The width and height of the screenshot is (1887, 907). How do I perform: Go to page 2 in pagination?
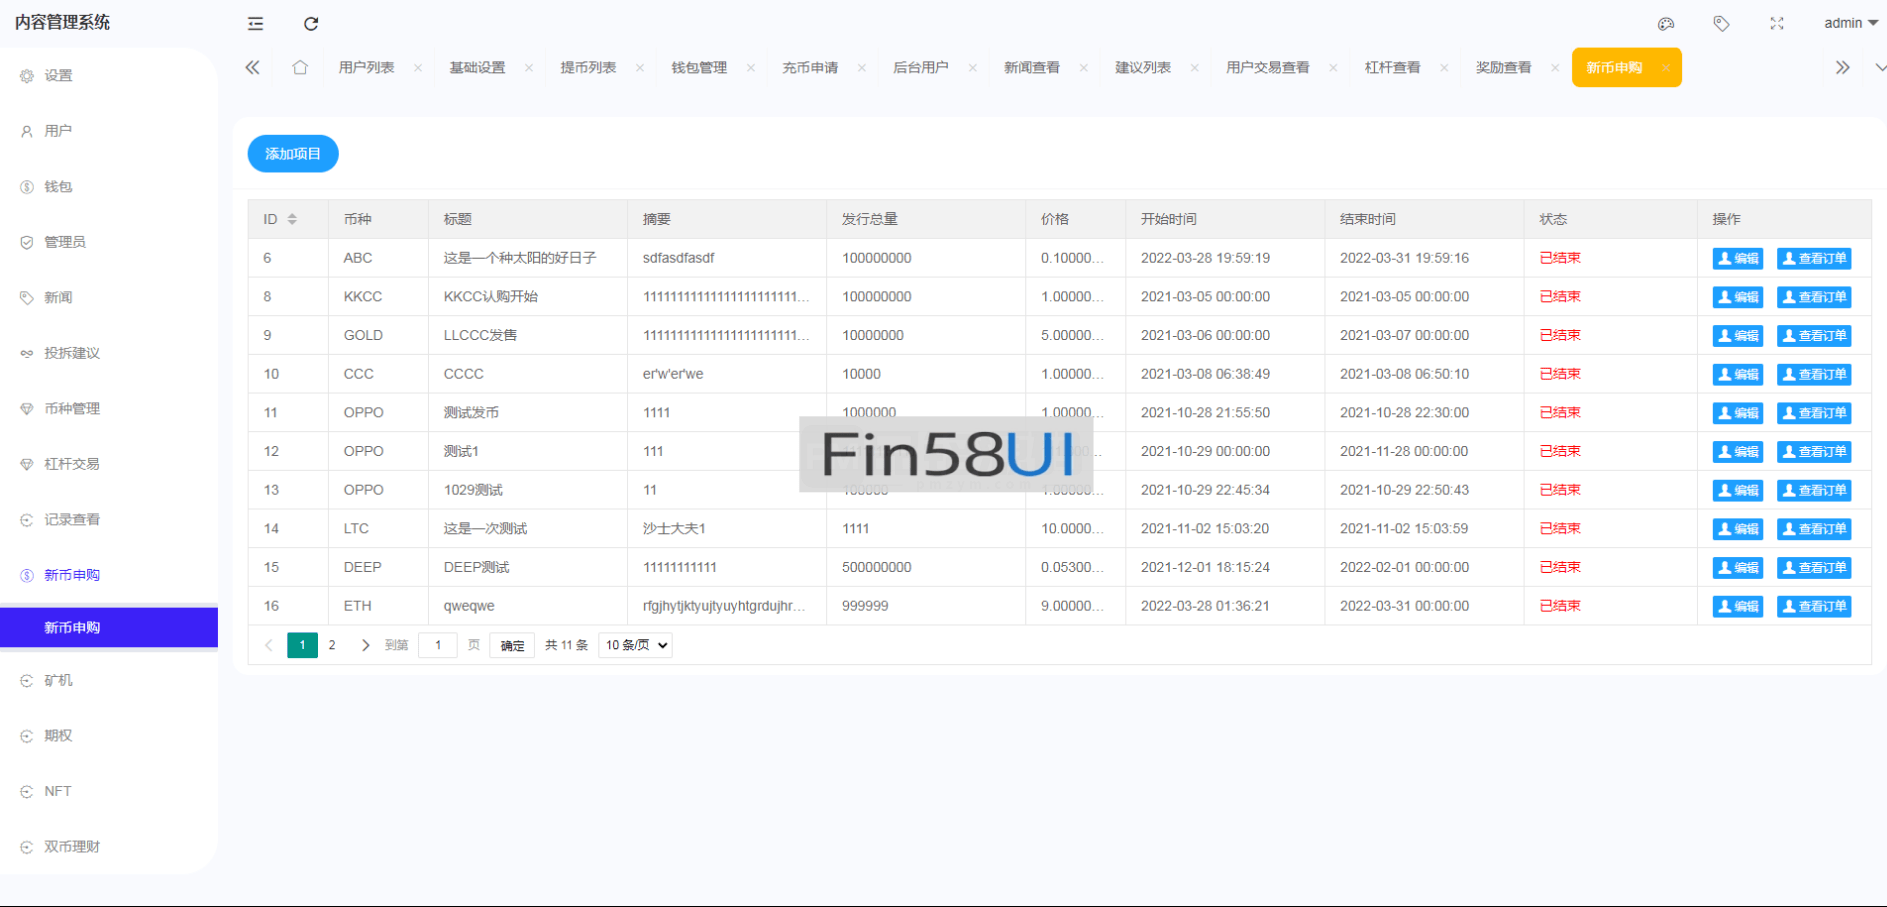(332, 645)
